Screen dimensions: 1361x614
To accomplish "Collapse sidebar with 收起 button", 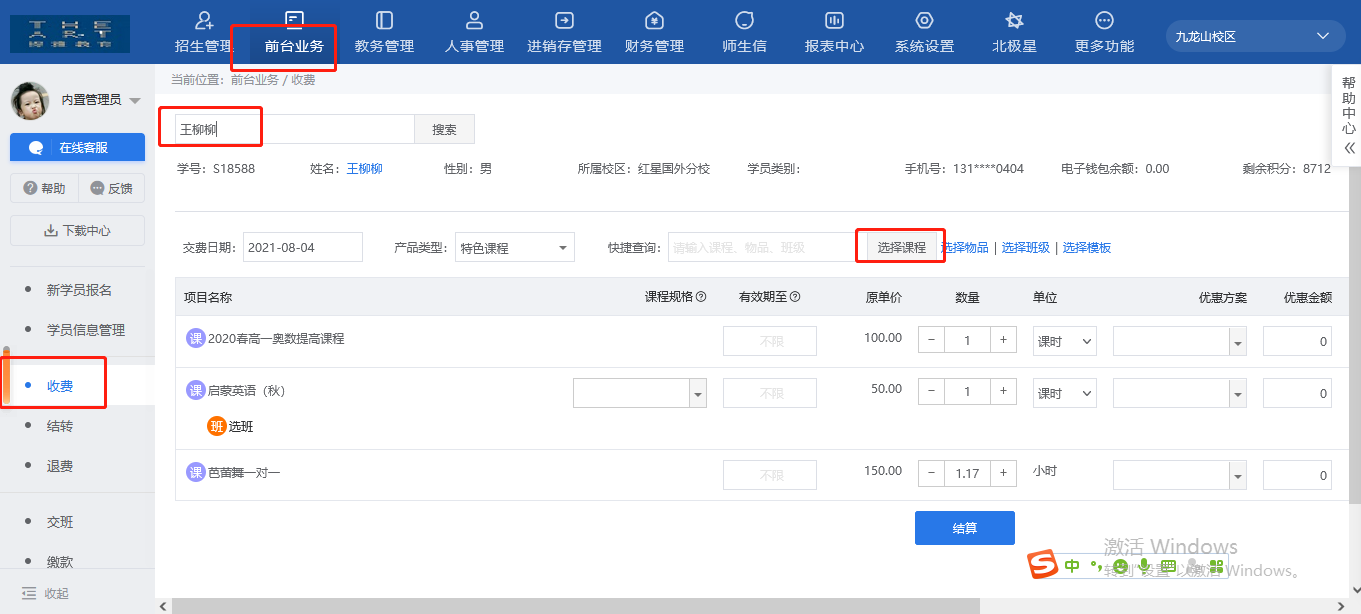I will tap(46, 593).
